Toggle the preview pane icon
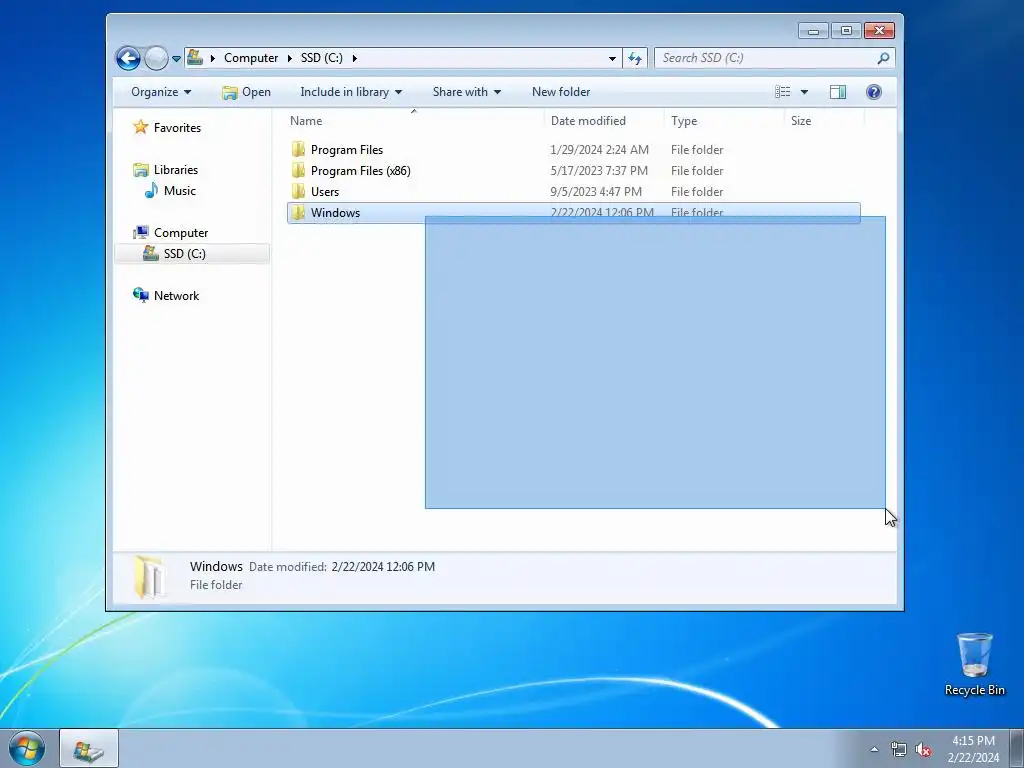Image resolution: width=1024 pixels, height=768 pixels. pos(838,92)
